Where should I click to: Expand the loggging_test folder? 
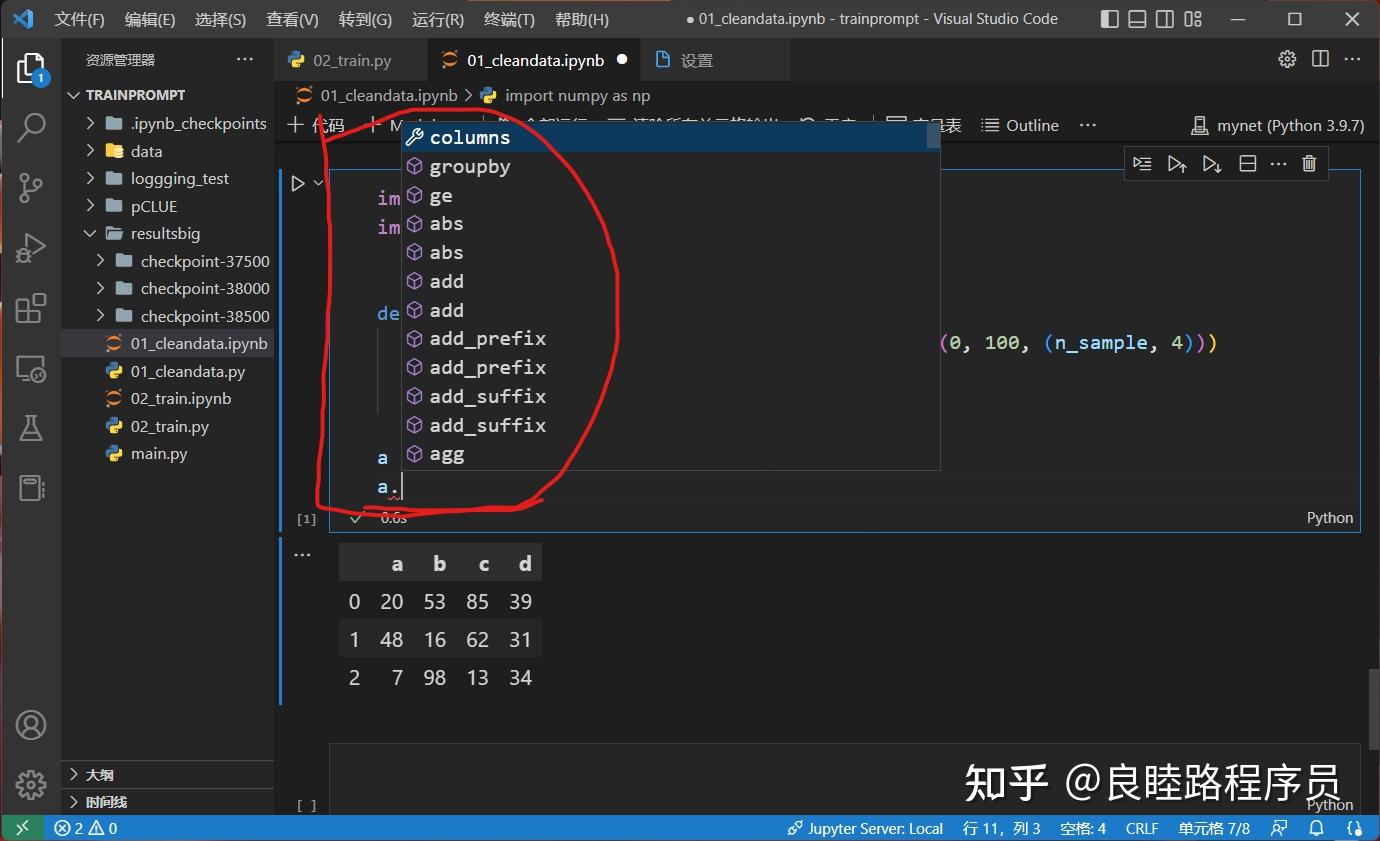pos(167,178)
